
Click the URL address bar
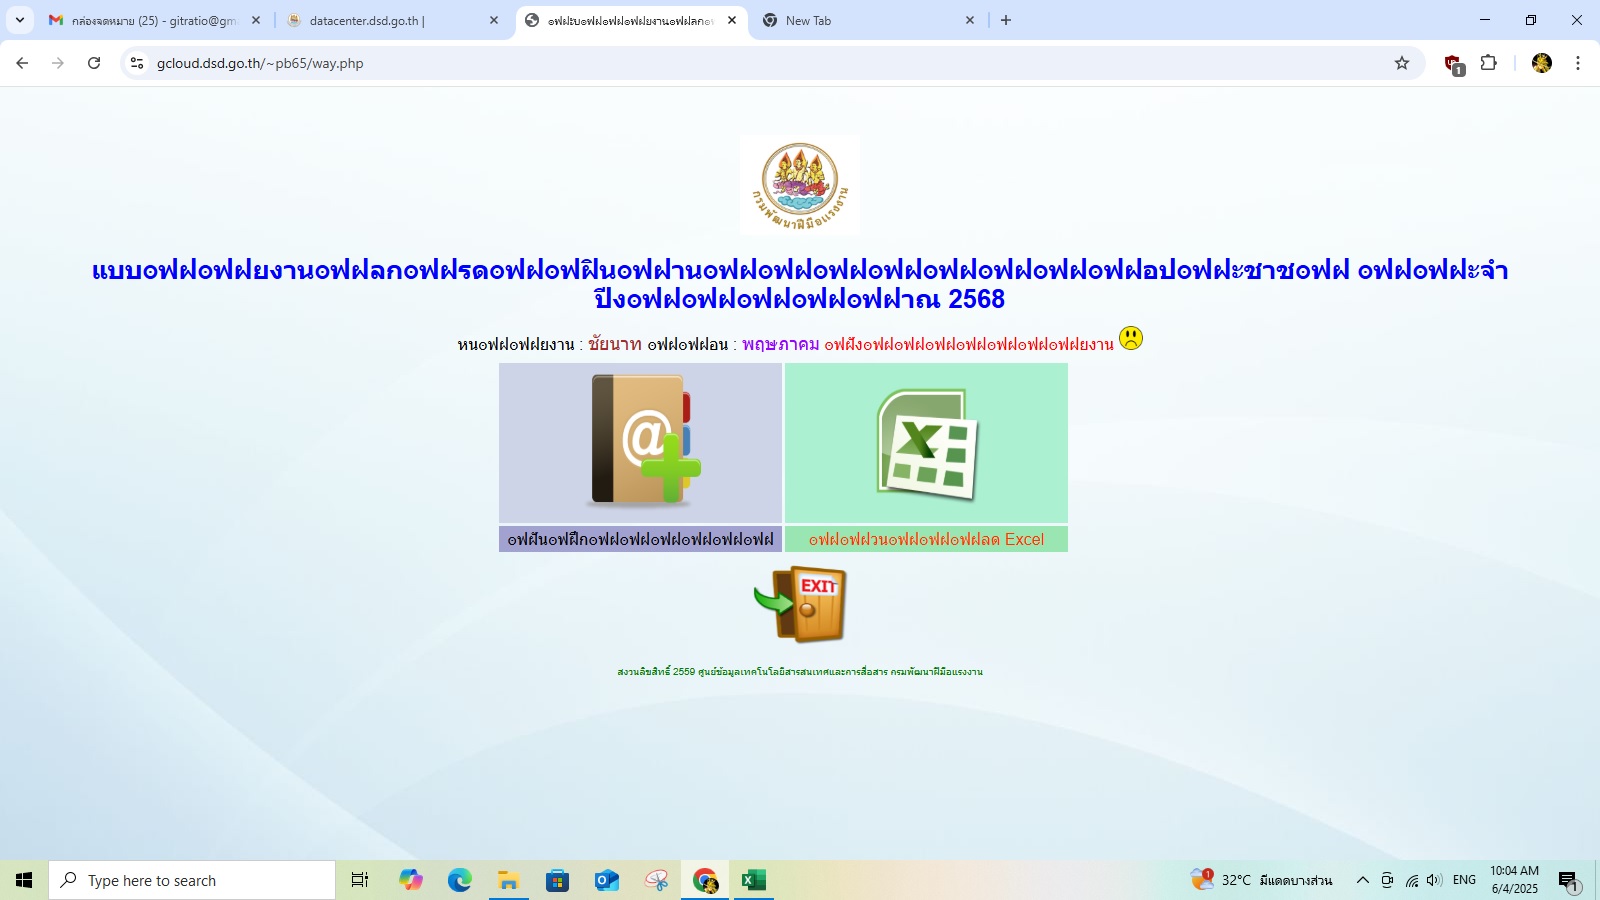point(770,63)
